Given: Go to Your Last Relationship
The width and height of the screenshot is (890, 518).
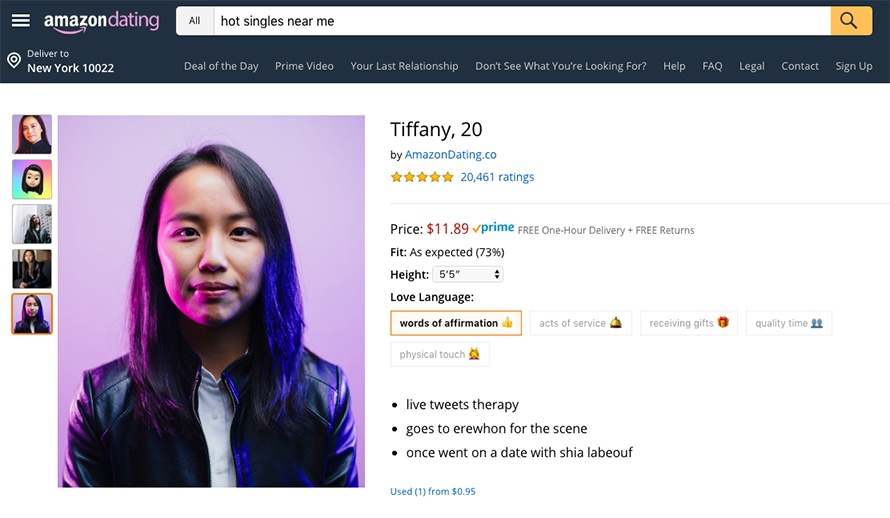Looking at the screenshot, I should pyautogui.click(x=404, y=66).
